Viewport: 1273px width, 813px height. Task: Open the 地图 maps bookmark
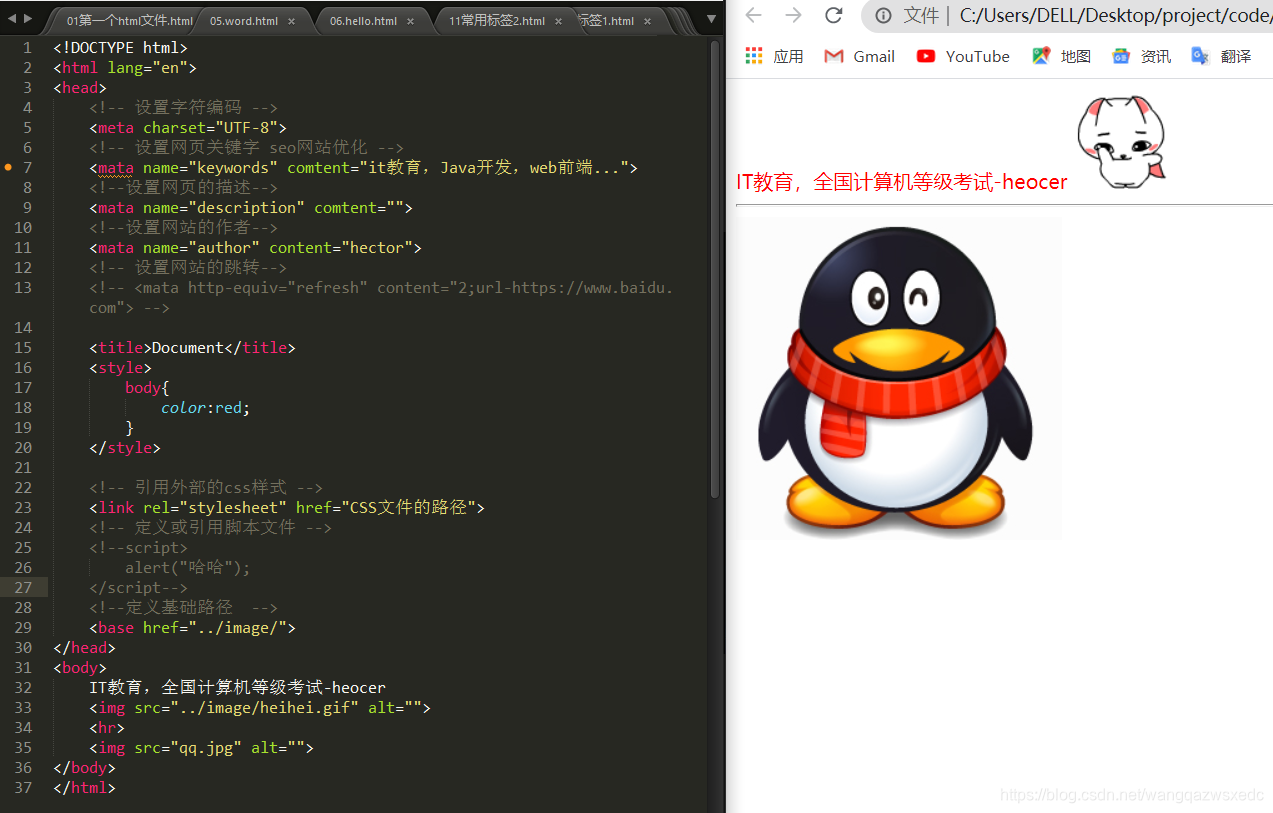[x=1062, y=56]
